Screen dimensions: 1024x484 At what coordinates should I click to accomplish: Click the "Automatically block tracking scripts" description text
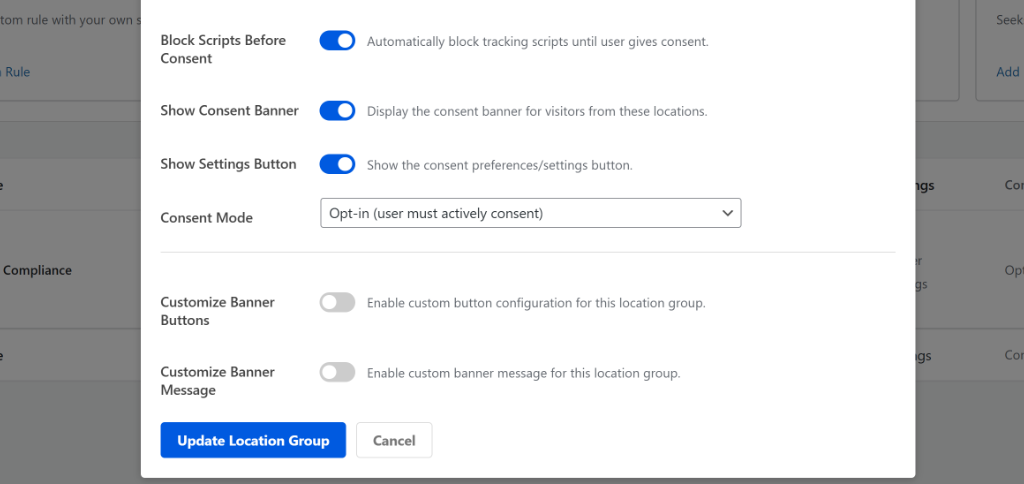(x=537, y=42)
